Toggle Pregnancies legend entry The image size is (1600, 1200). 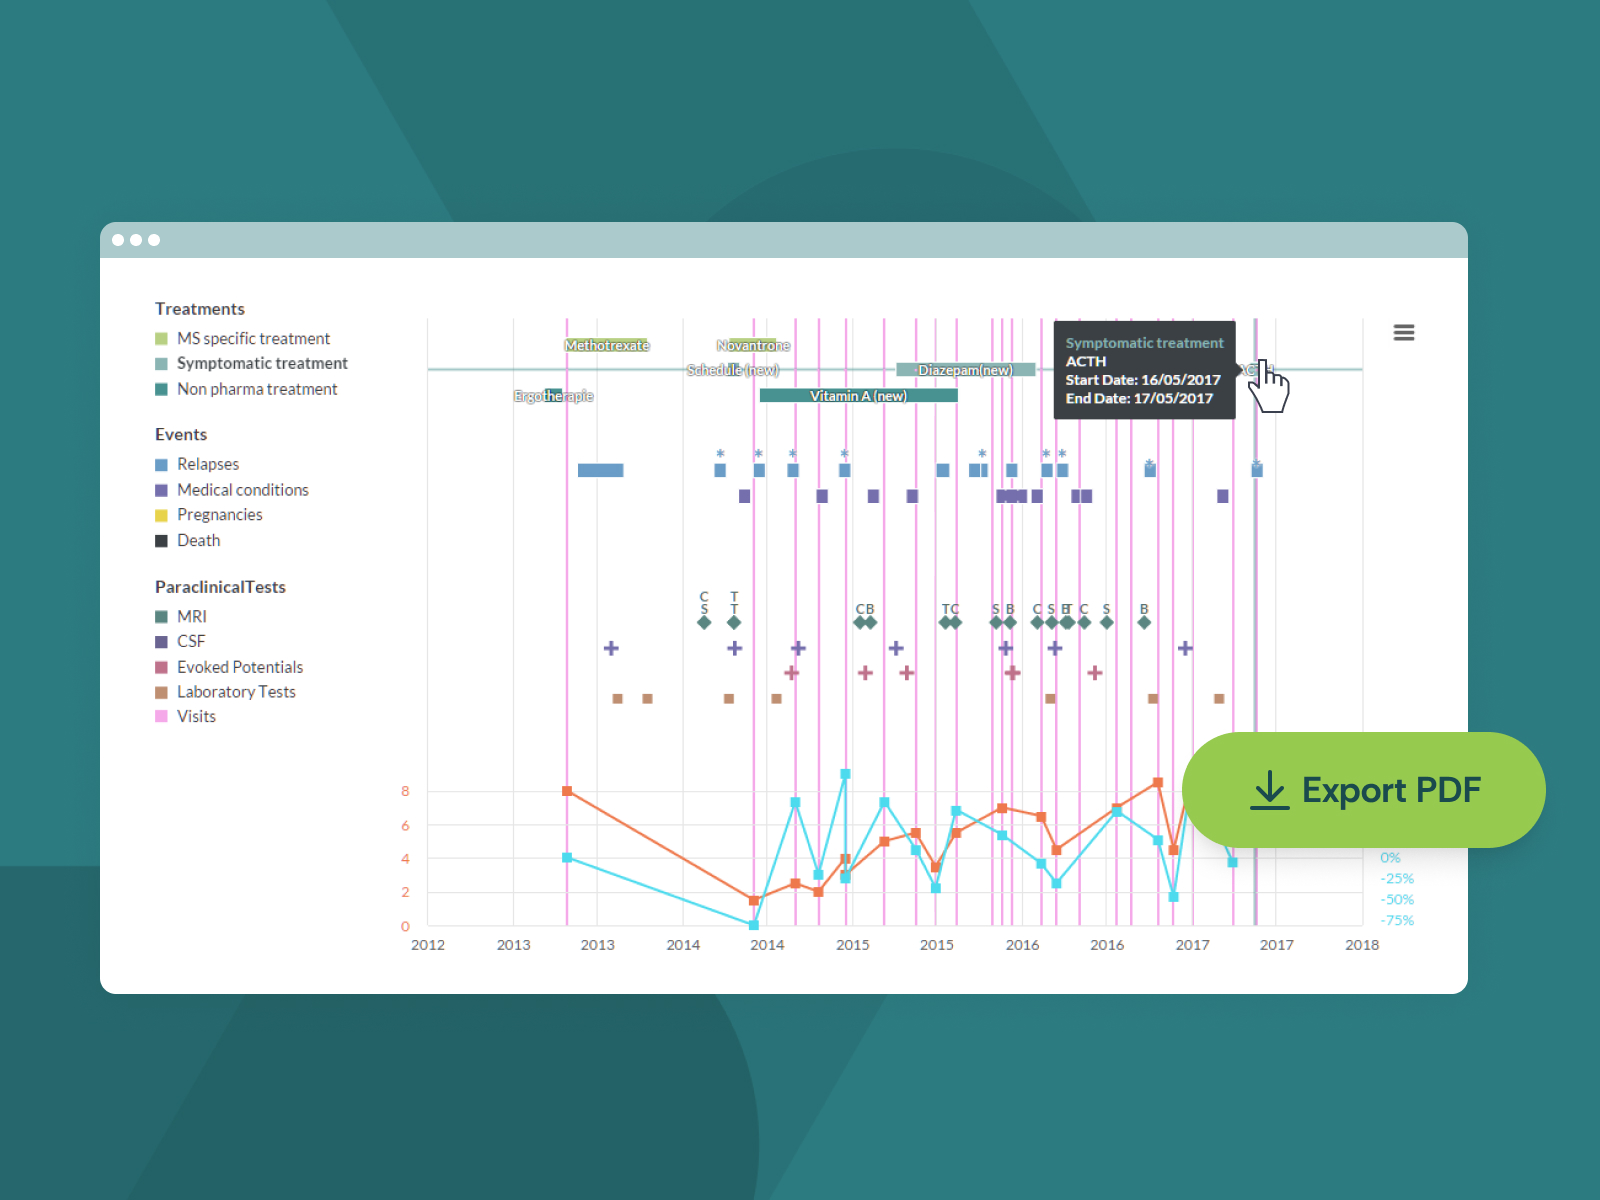209,515
